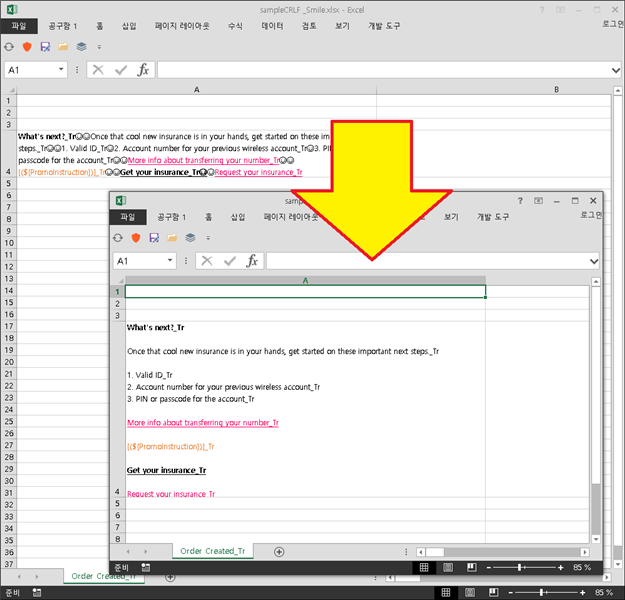Click the refresh icon in the back window toolbar
This screenshot has height=600, width=625.
[9, 47]
